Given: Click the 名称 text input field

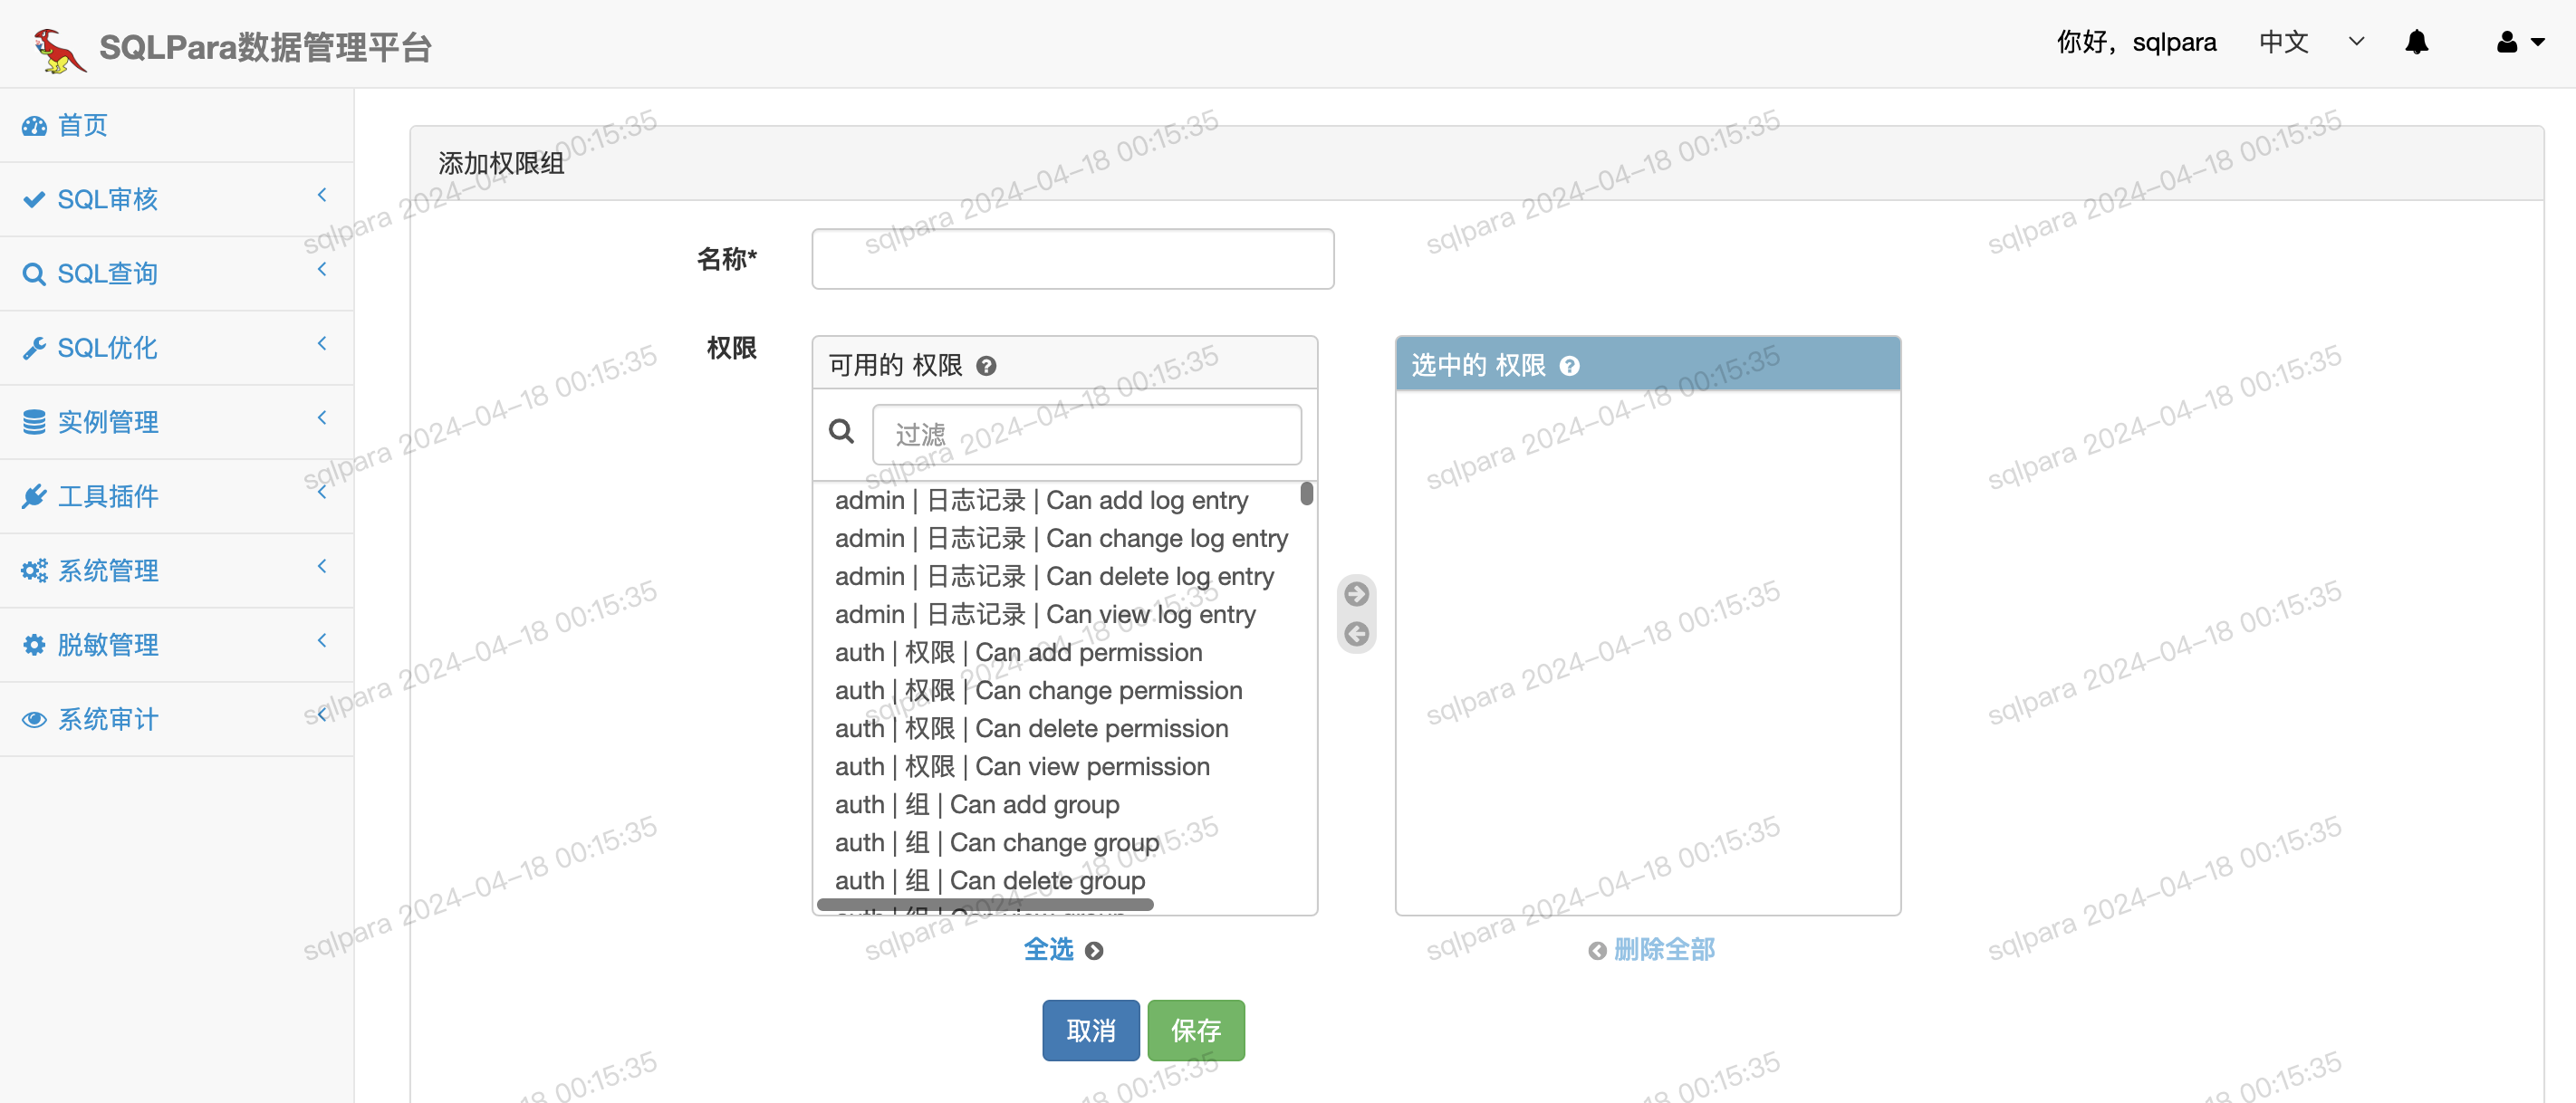Looking at the screenshot, I should pyautogui.click(x=1072, y=259).
